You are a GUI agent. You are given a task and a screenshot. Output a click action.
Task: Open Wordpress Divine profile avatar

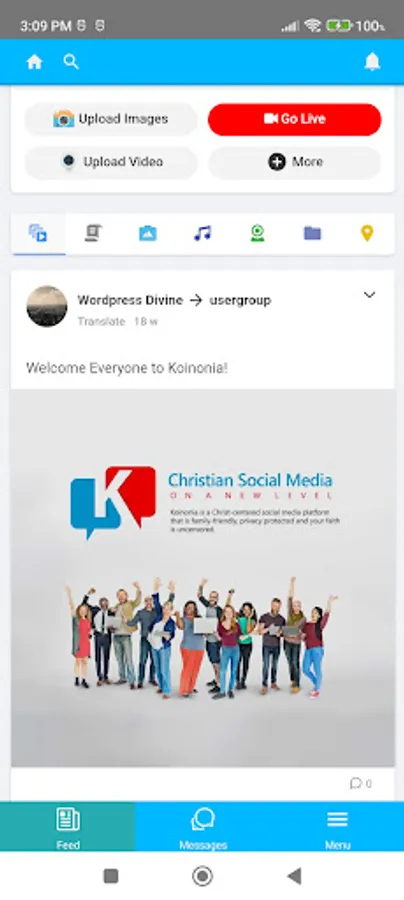pos(47,307)
